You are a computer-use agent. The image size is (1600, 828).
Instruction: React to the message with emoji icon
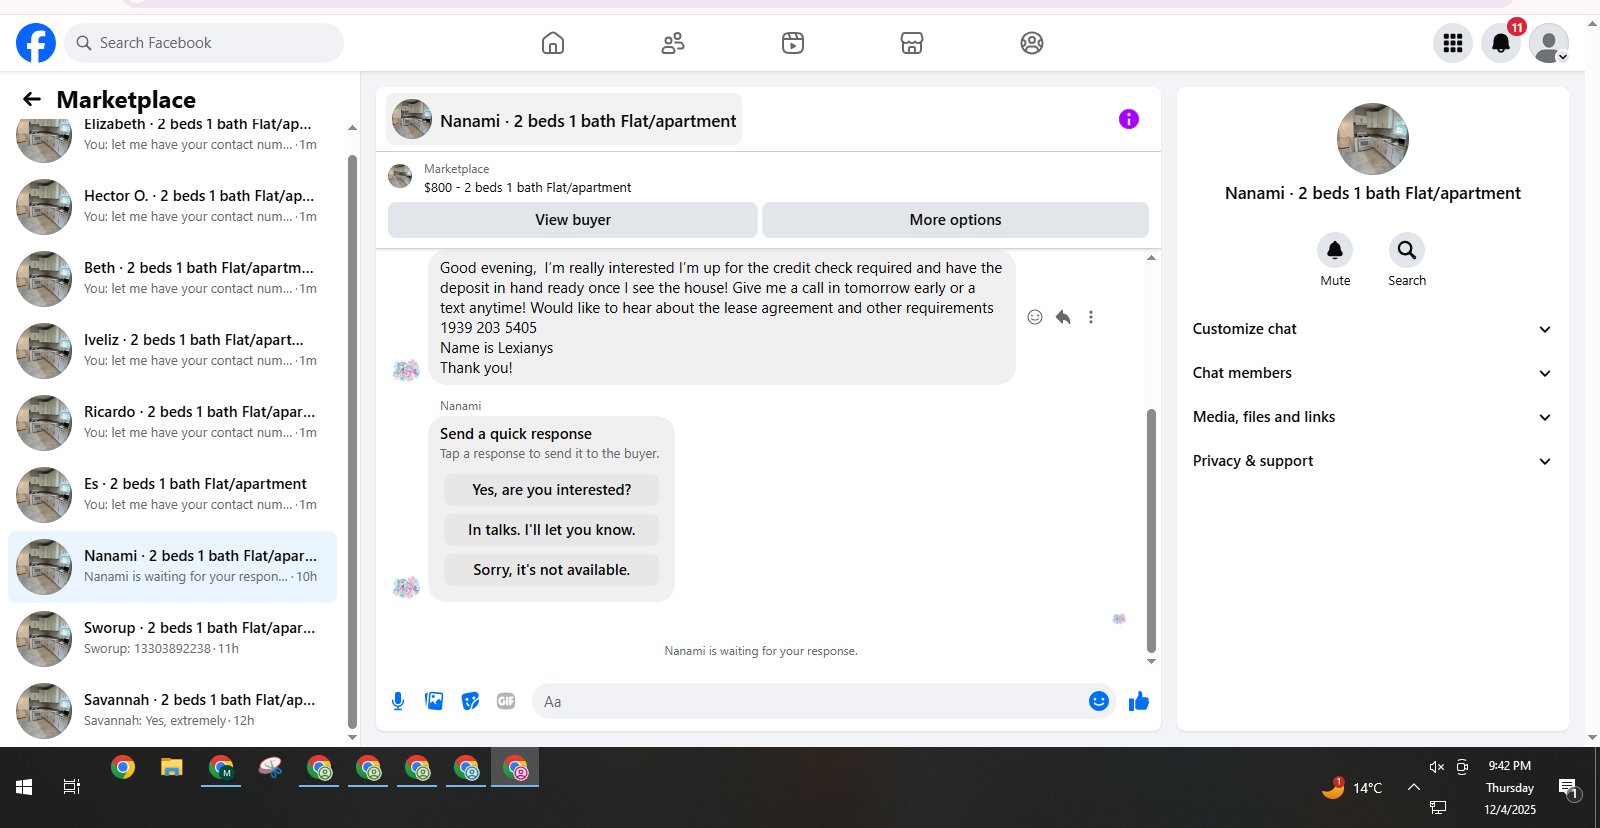tap(1035, 317)
